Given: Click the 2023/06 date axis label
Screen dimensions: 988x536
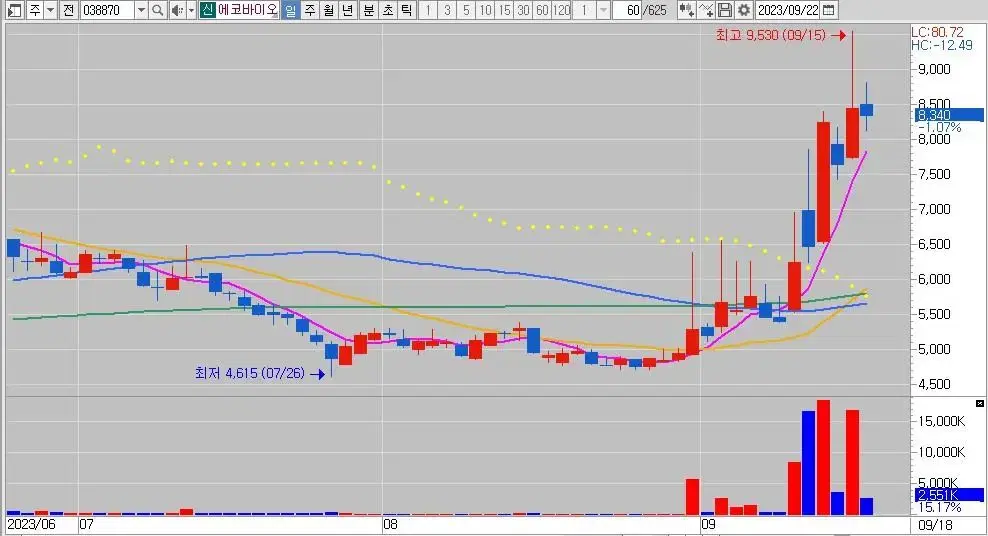Looking at the screenshot, I should tap(32, 525).
